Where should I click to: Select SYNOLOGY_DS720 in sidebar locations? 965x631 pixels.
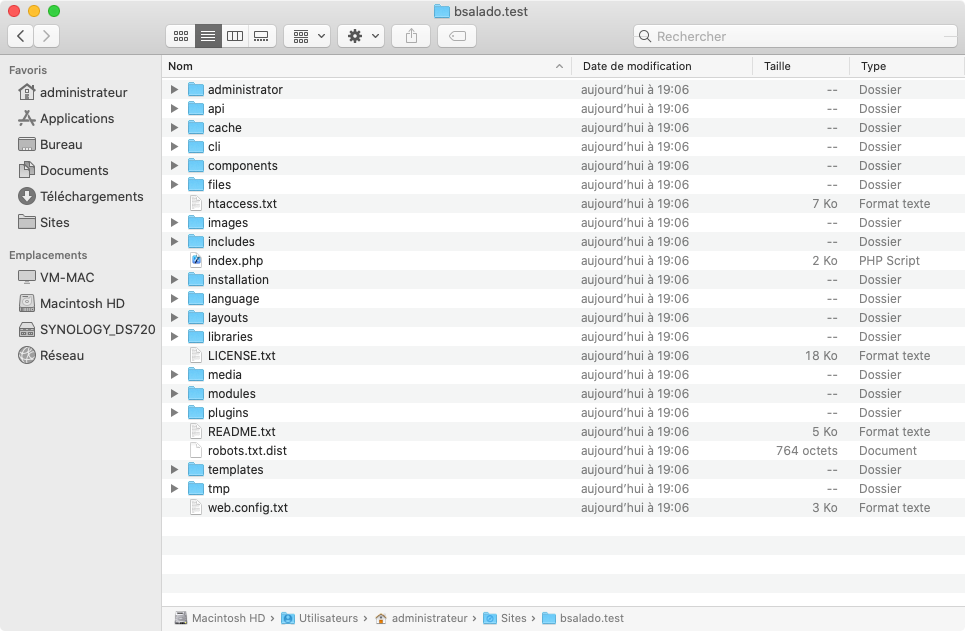point(97,329)
